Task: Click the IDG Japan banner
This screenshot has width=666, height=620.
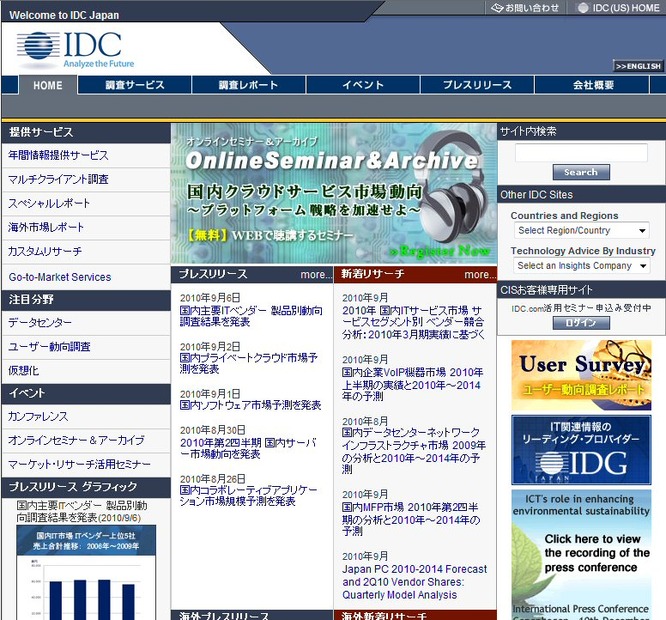Action: [581, 450]
